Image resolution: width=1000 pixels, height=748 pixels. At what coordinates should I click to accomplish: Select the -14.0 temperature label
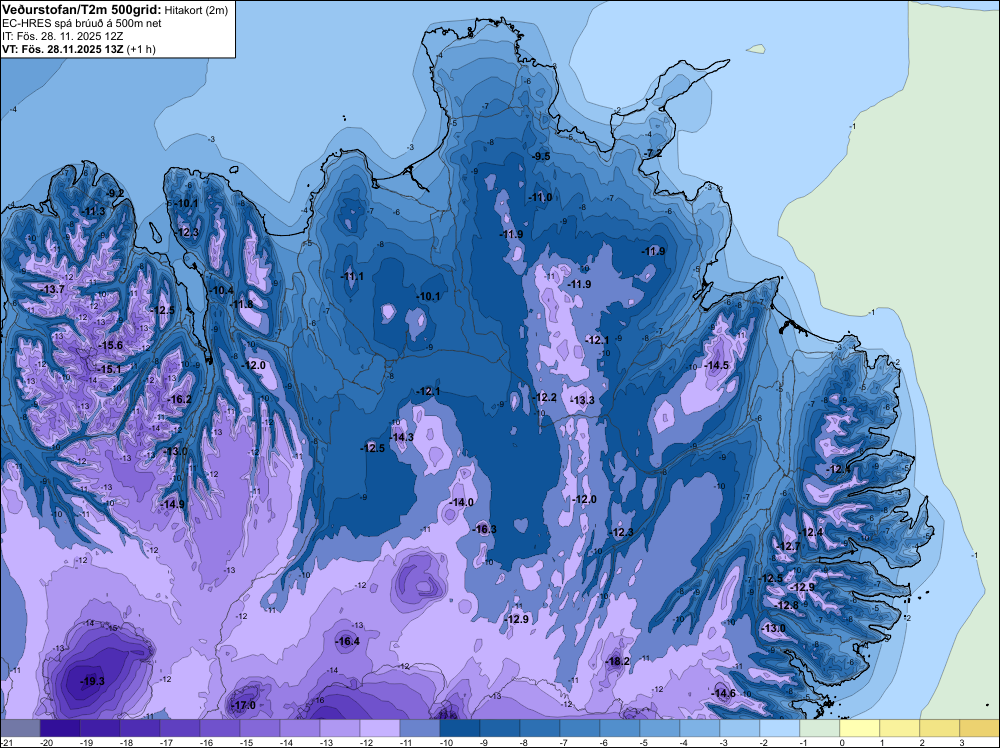tap(462, 502)
